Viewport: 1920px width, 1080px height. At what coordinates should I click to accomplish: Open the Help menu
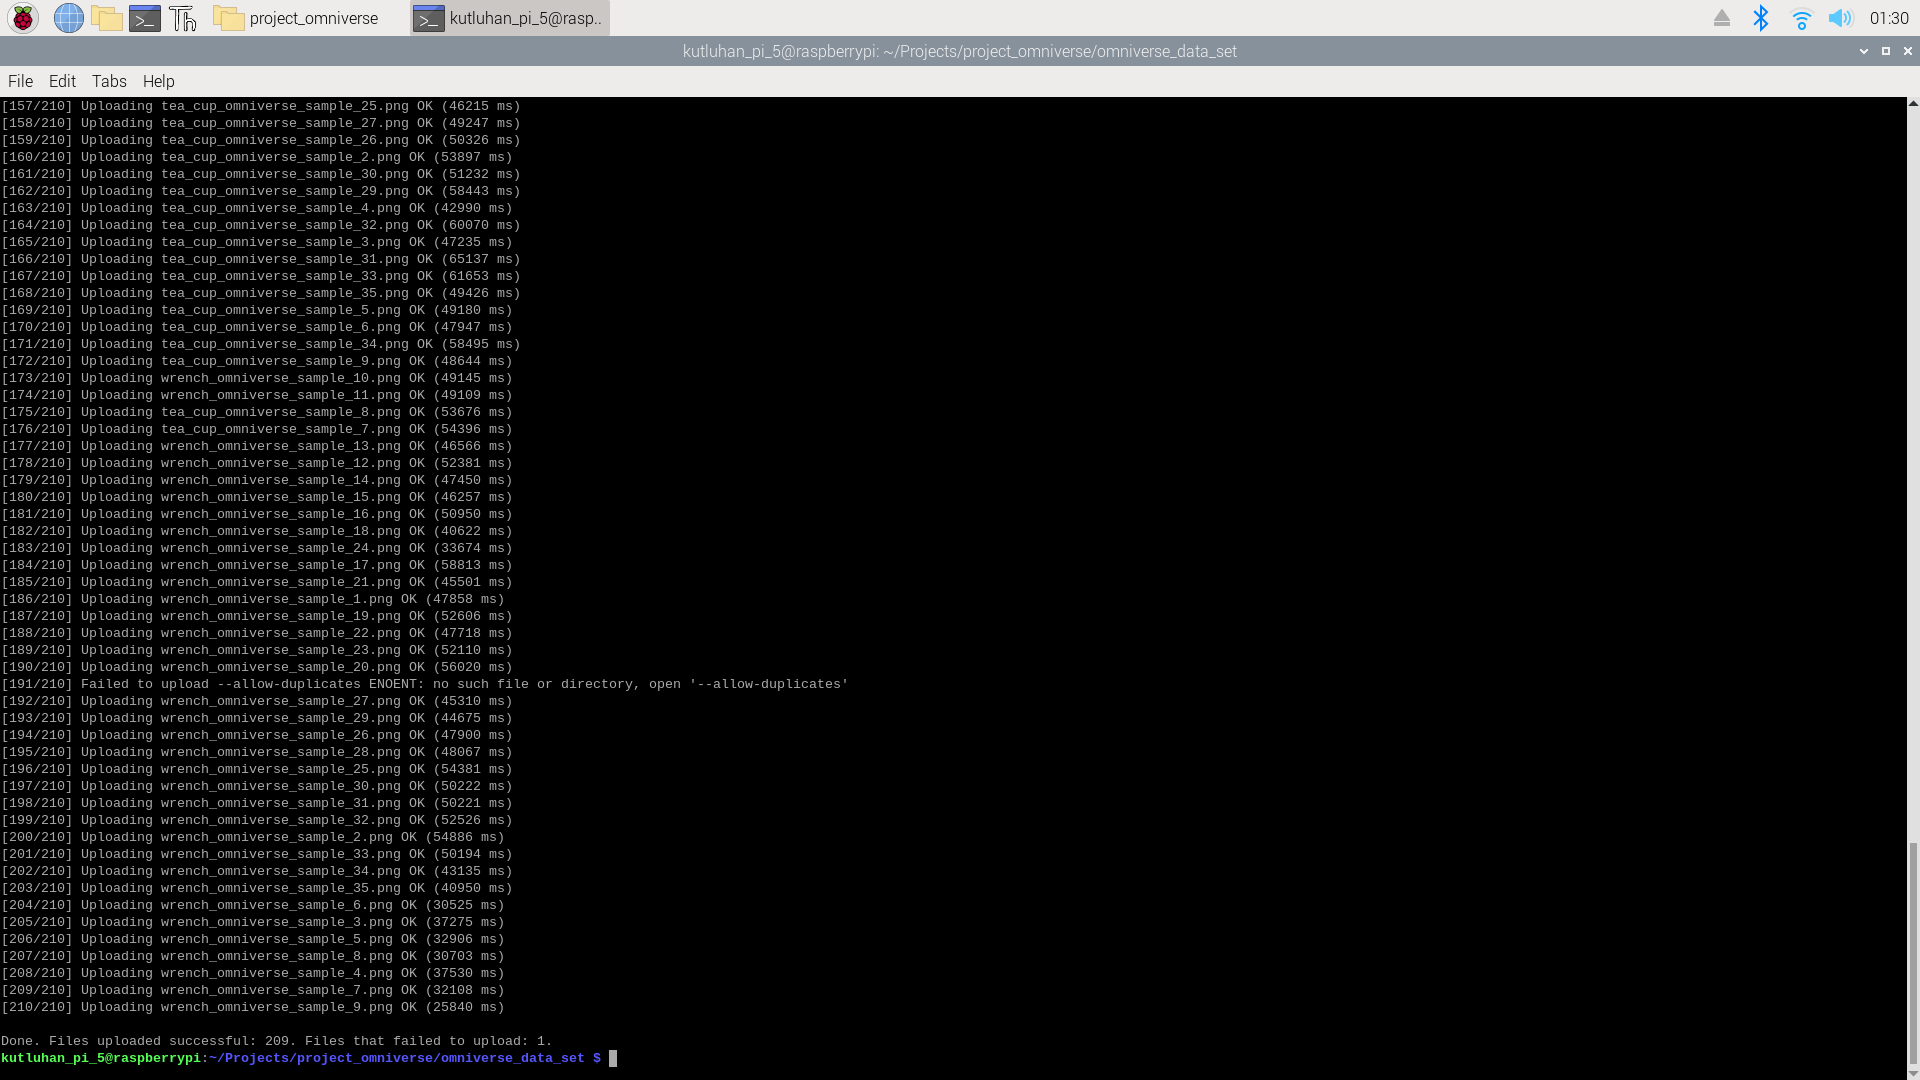click(x=158, y=81)
